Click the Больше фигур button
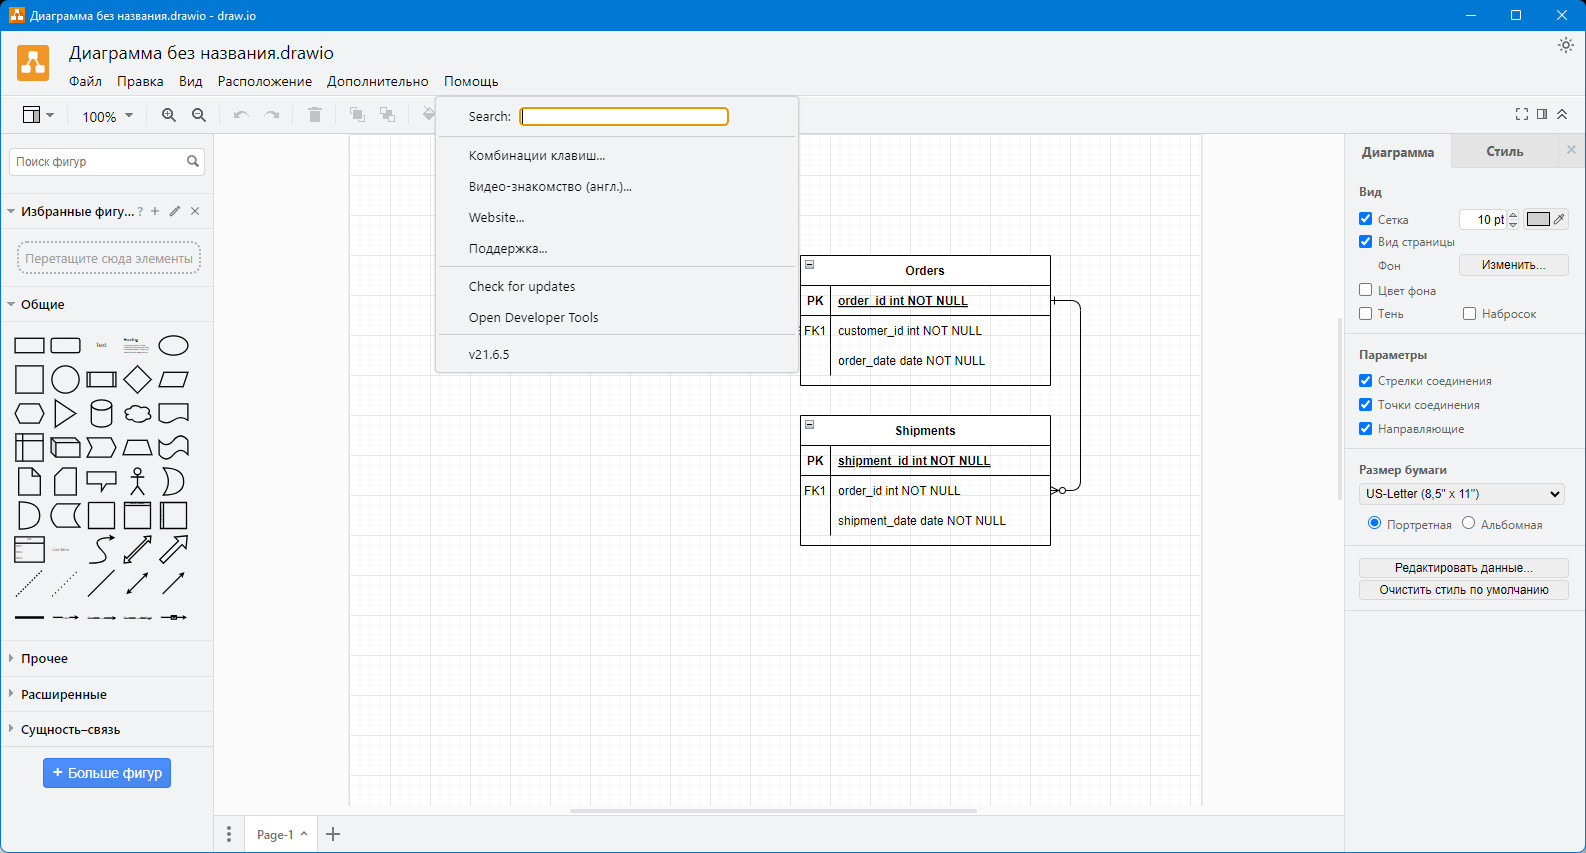Viewport: 1586px width, 853px height. 107,773
